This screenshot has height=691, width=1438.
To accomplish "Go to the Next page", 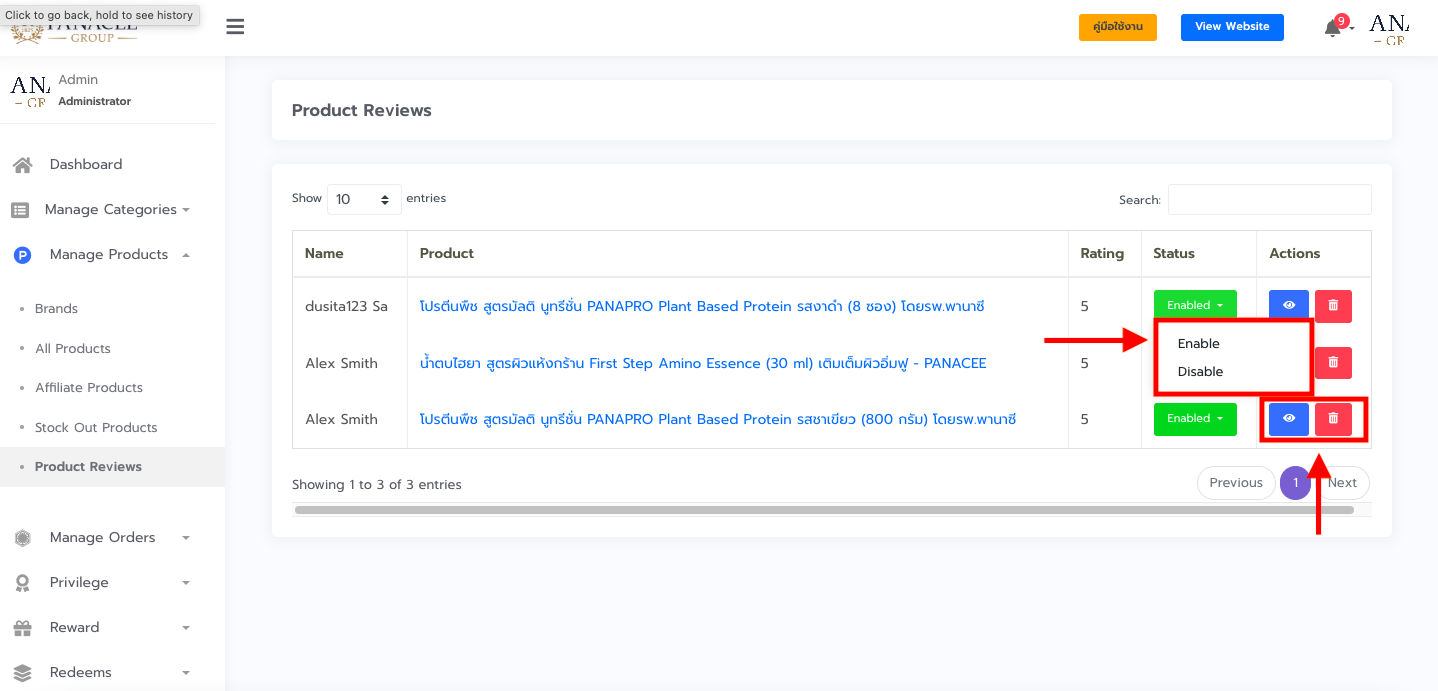I will click(1342, 483).
